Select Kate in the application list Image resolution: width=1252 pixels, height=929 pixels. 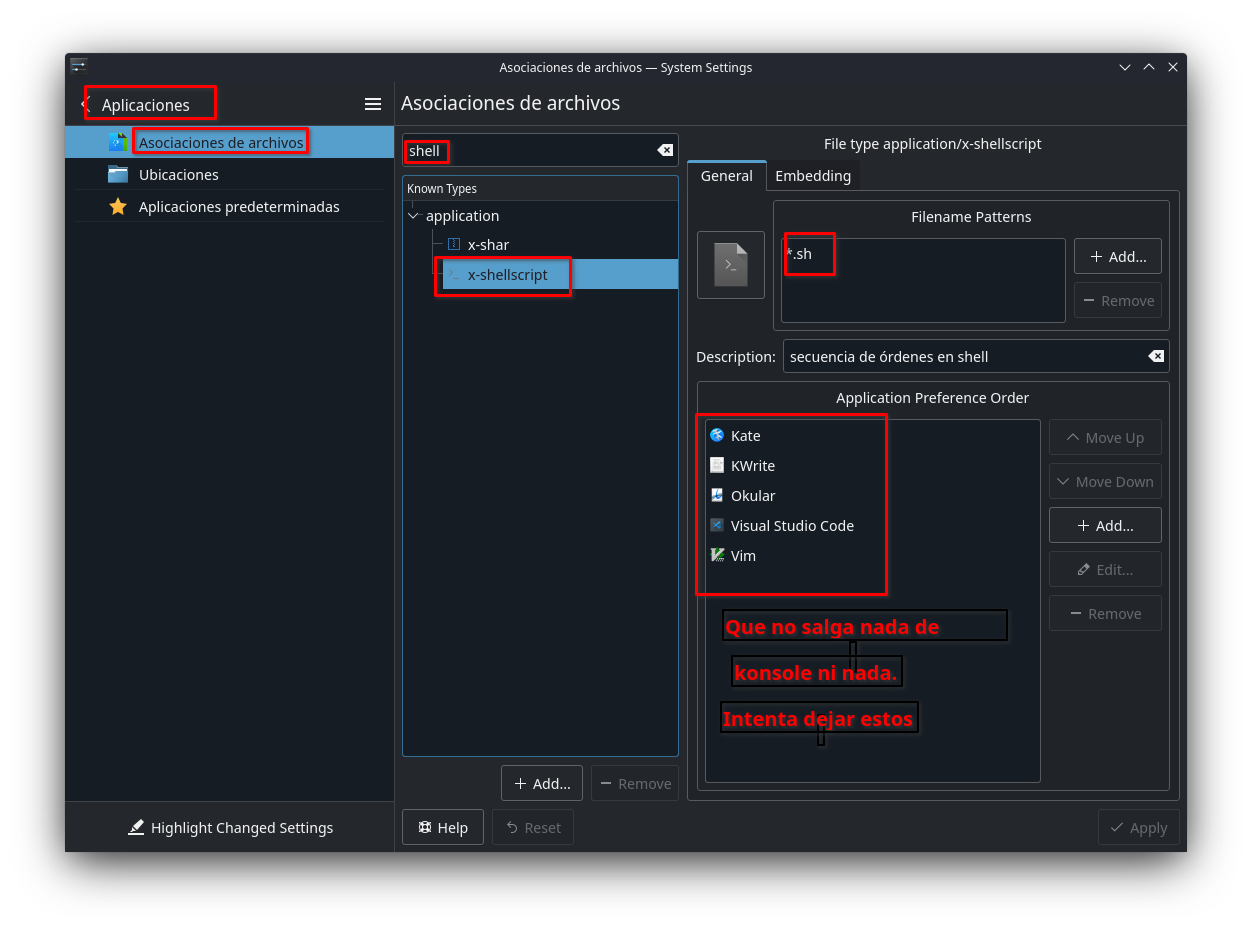[x=872, y=435]
